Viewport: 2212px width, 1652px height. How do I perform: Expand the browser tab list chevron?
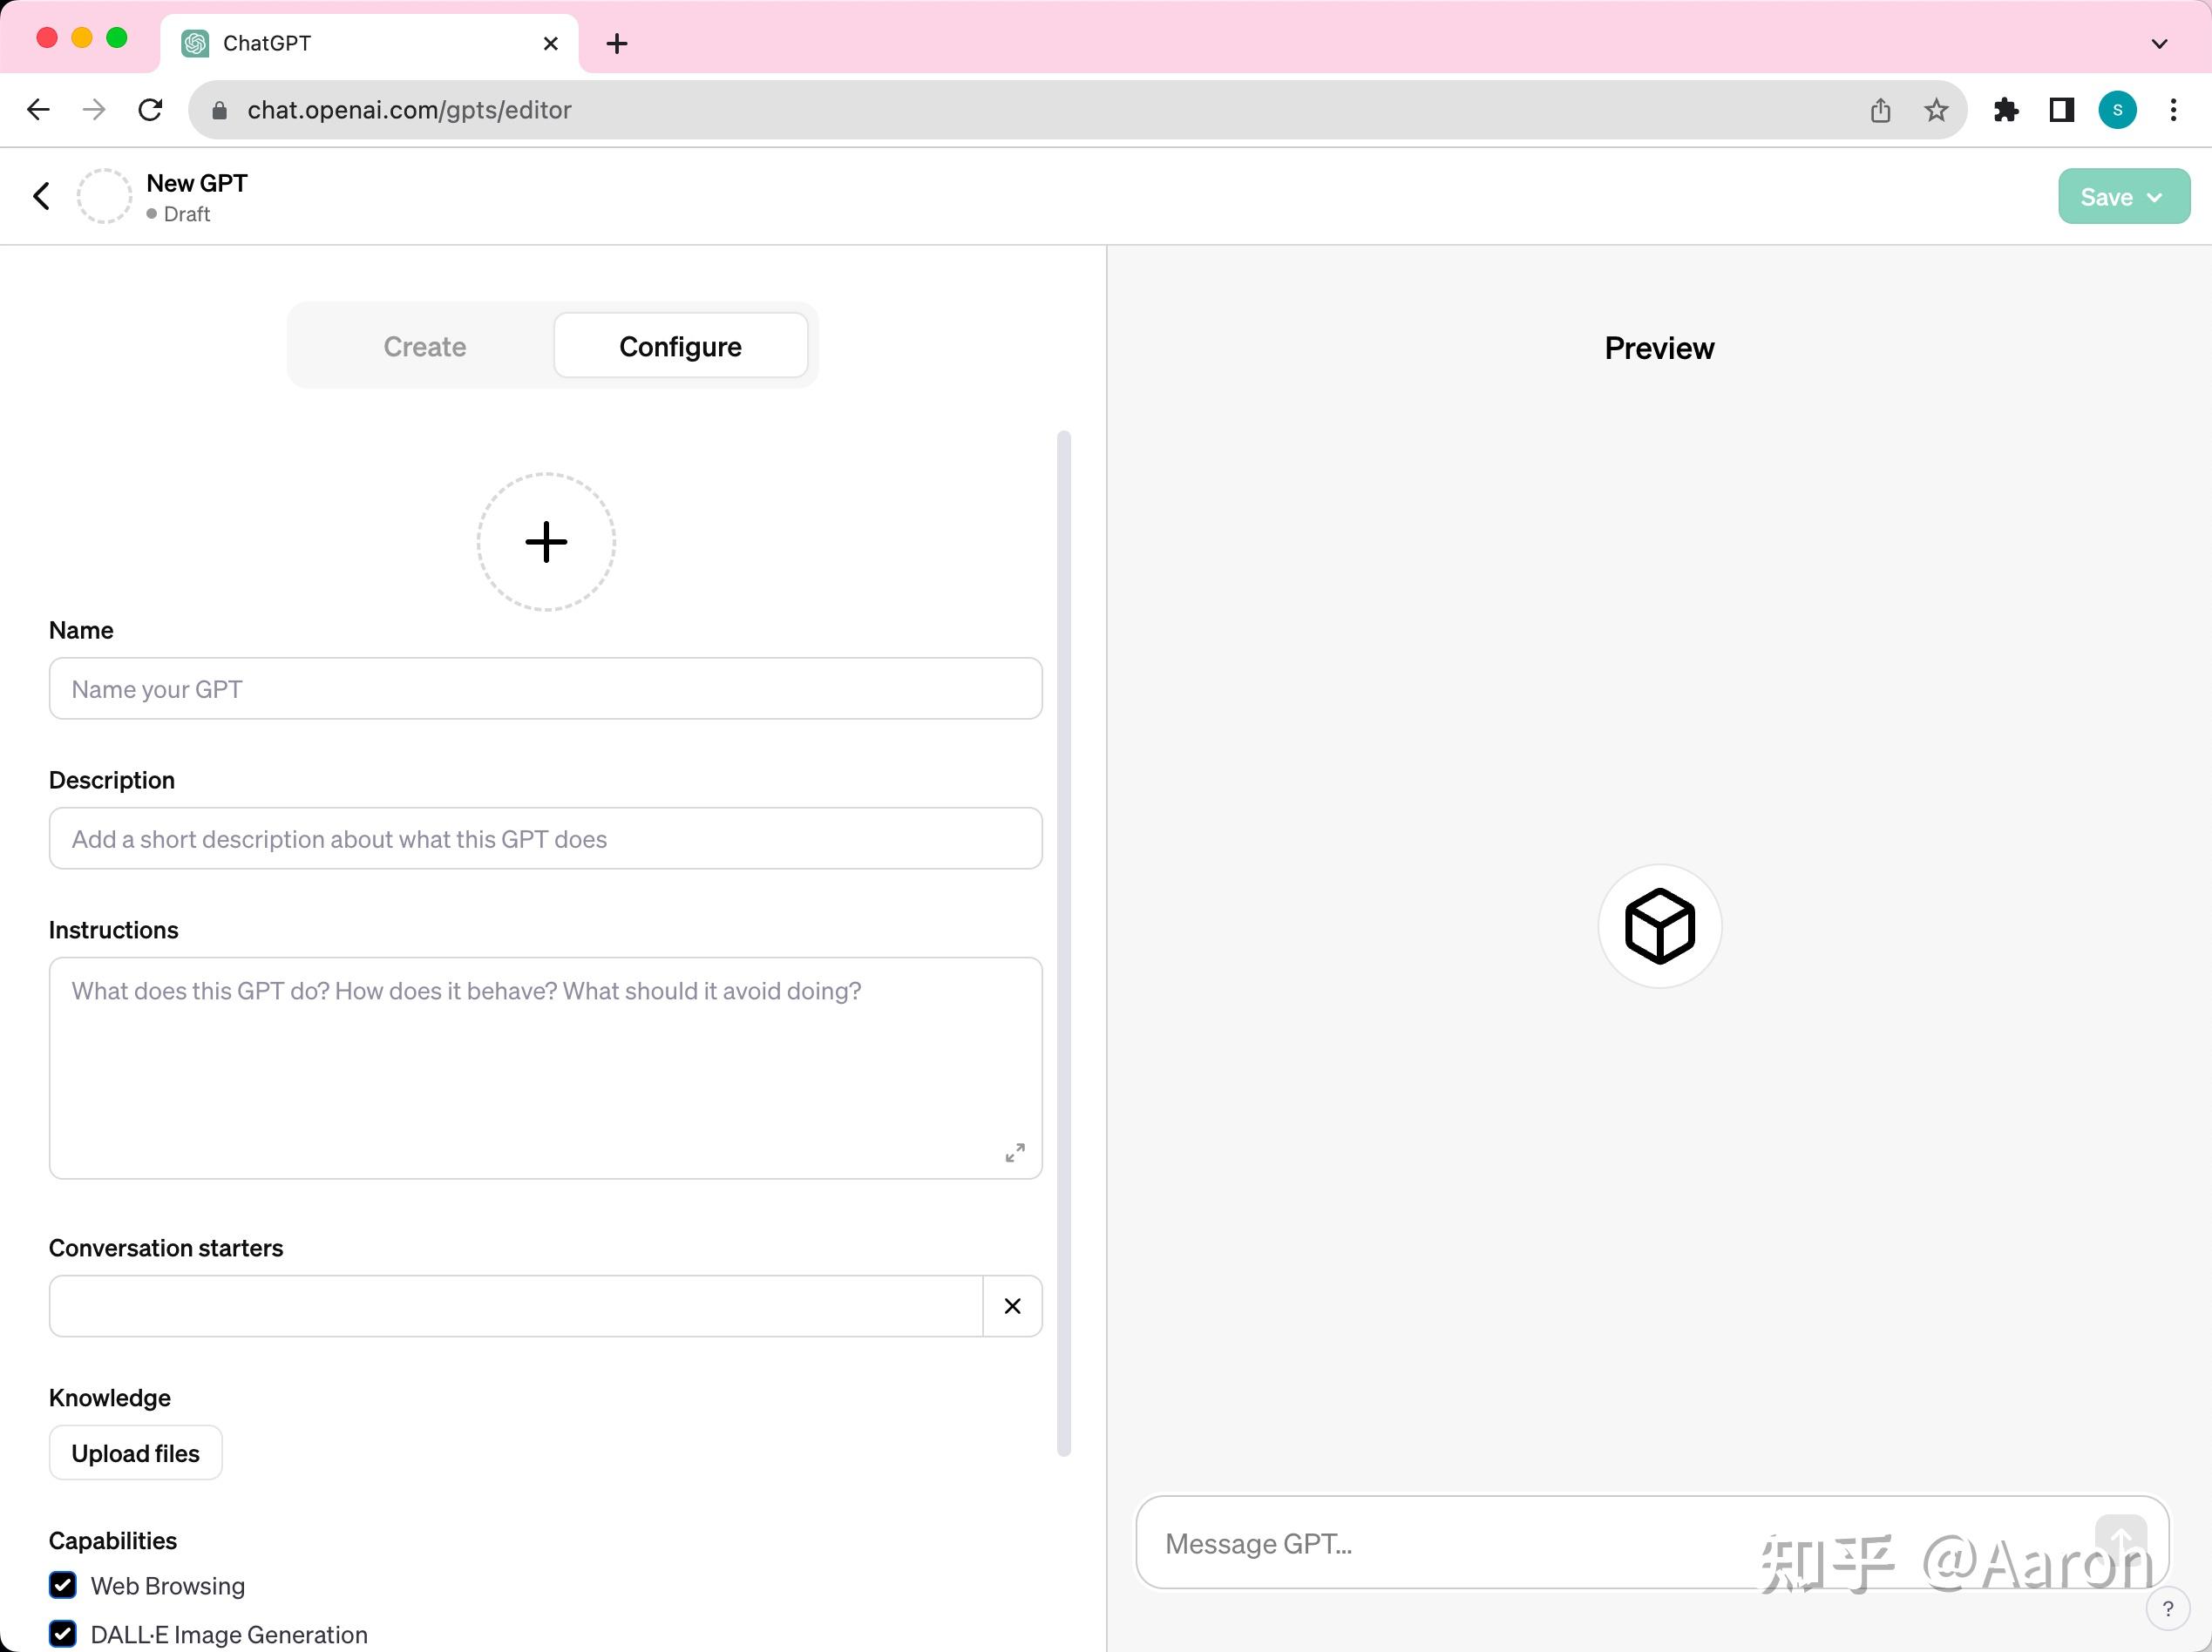pyautogui.click(x=2159, y=43)
